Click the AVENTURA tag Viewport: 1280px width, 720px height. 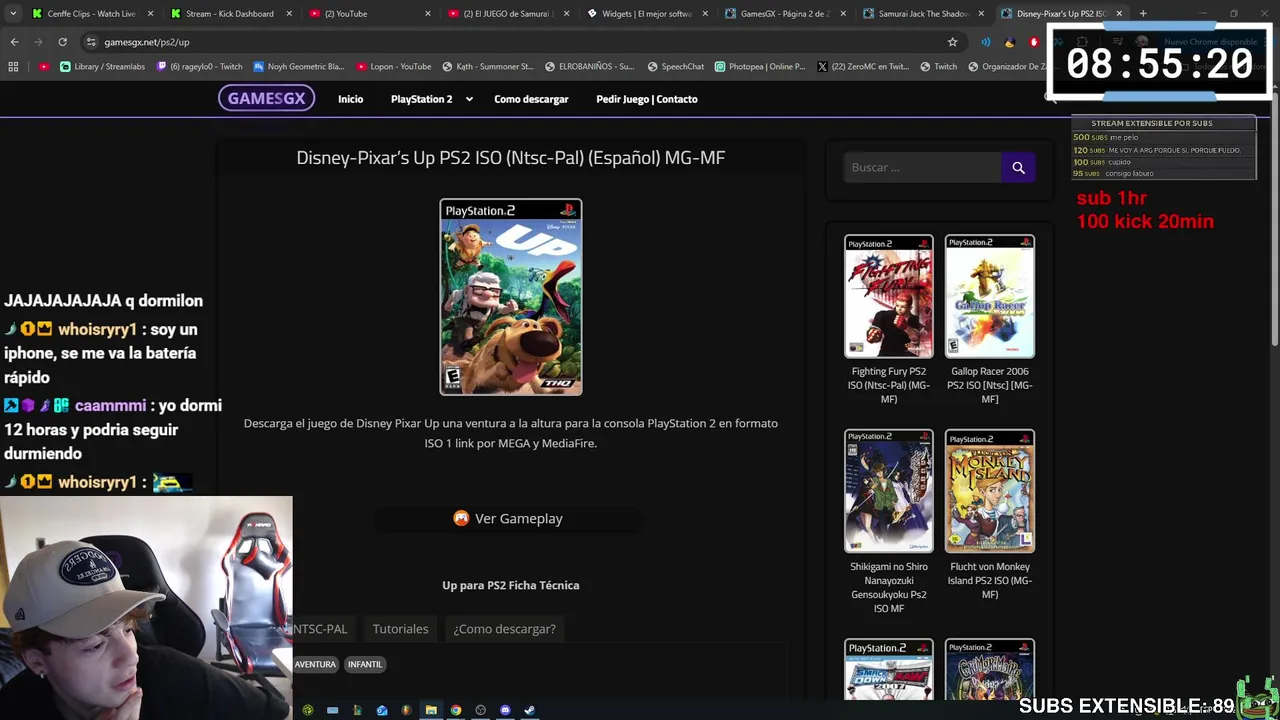tap(315, 664)
